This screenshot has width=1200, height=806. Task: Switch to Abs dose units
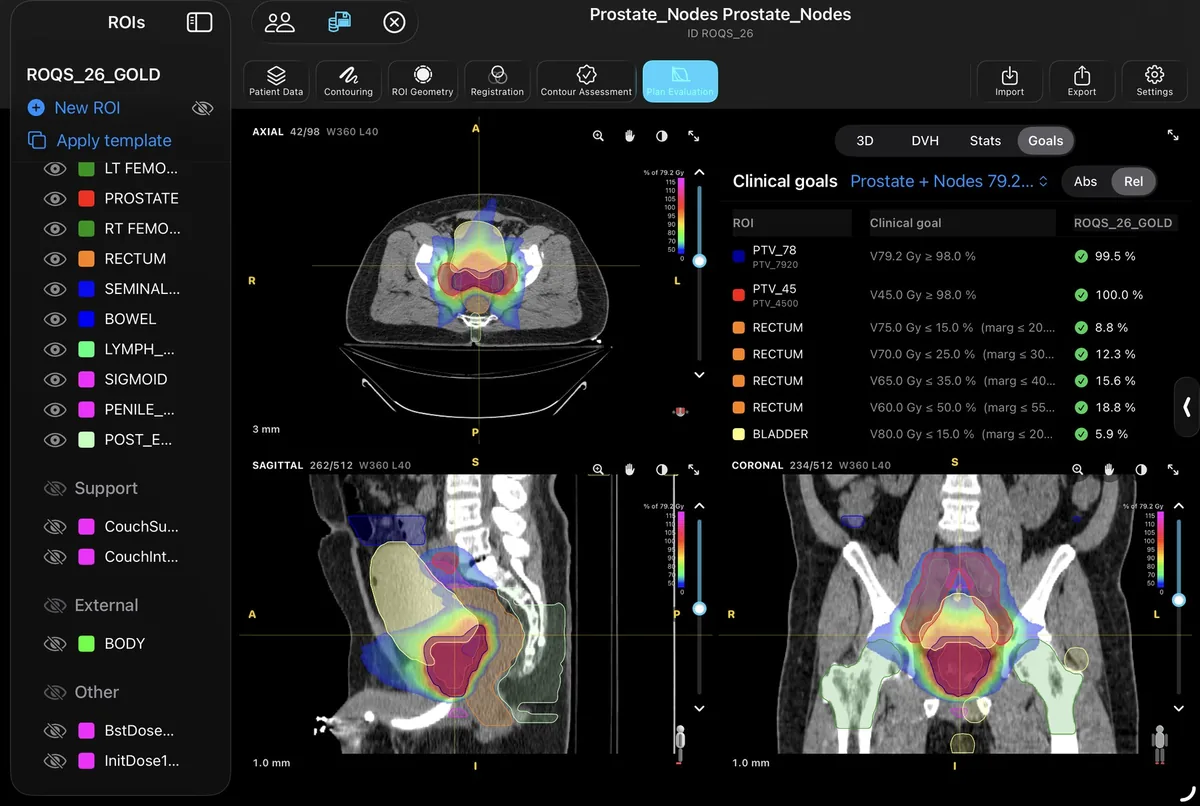1085,181
